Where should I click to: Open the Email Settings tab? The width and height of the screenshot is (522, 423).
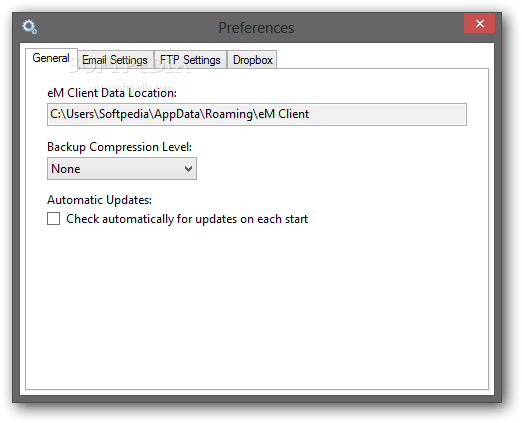pos(115,60)
